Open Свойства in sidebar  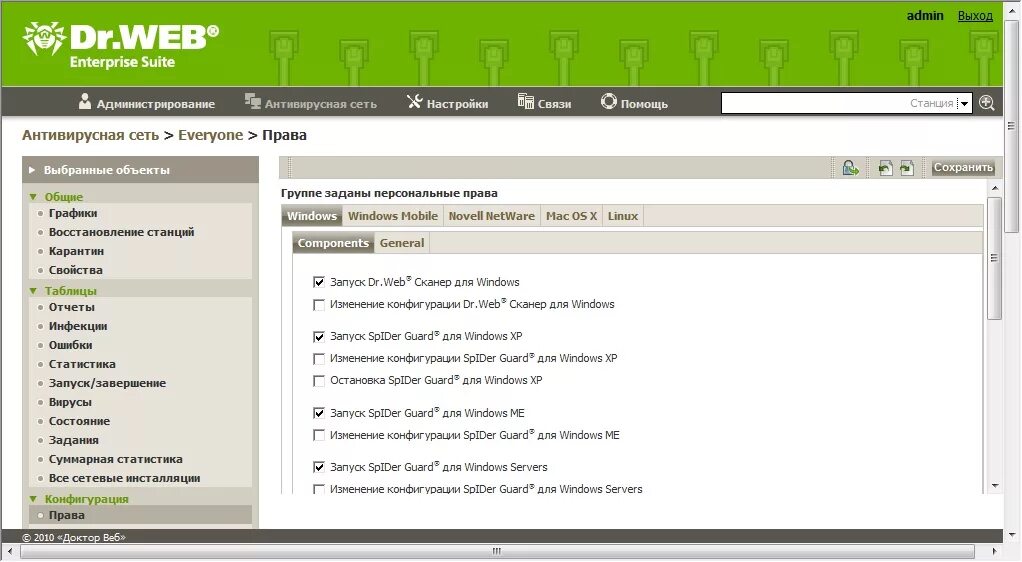coord(76,270)
